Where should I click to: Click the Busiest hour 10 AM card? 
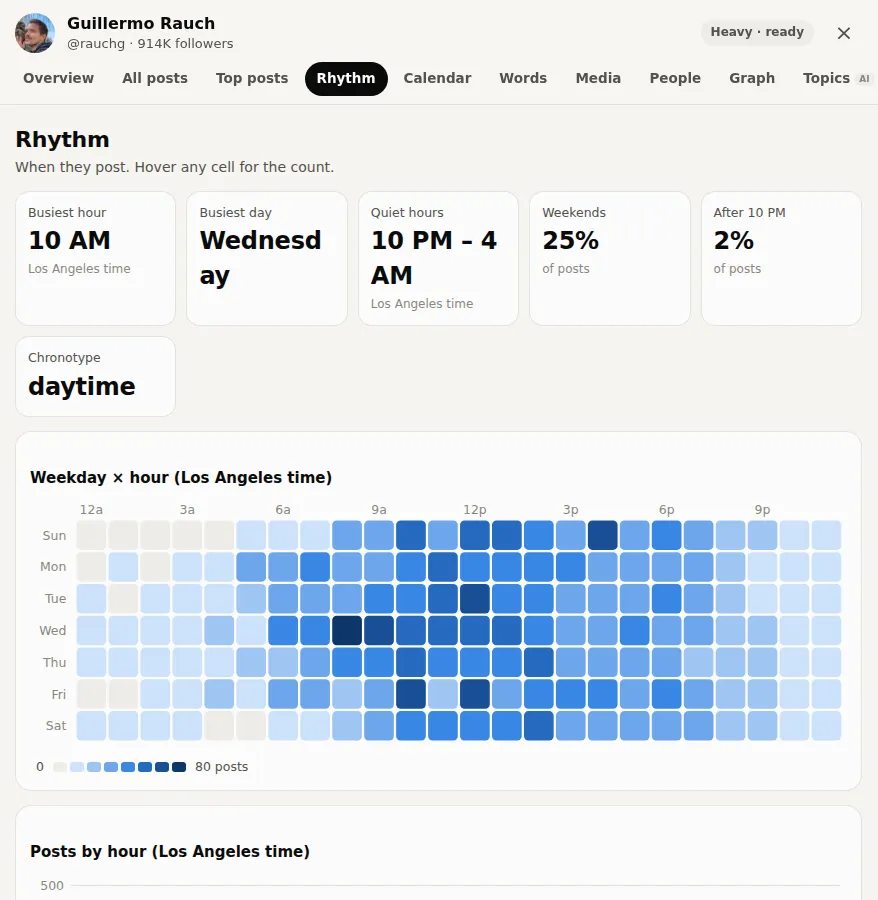95,258
